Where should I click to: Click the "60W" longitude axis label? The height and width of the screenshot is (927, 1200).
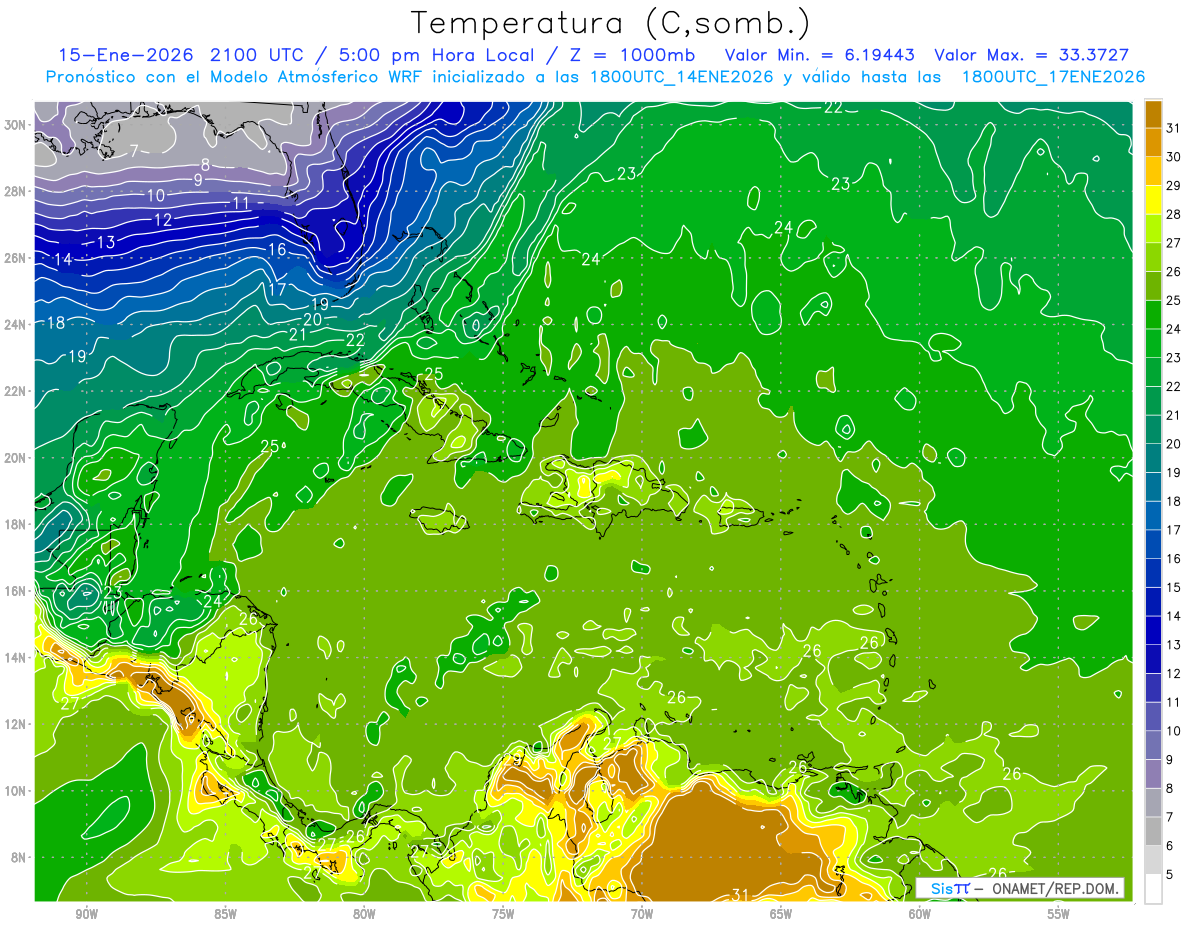(920, 914)
